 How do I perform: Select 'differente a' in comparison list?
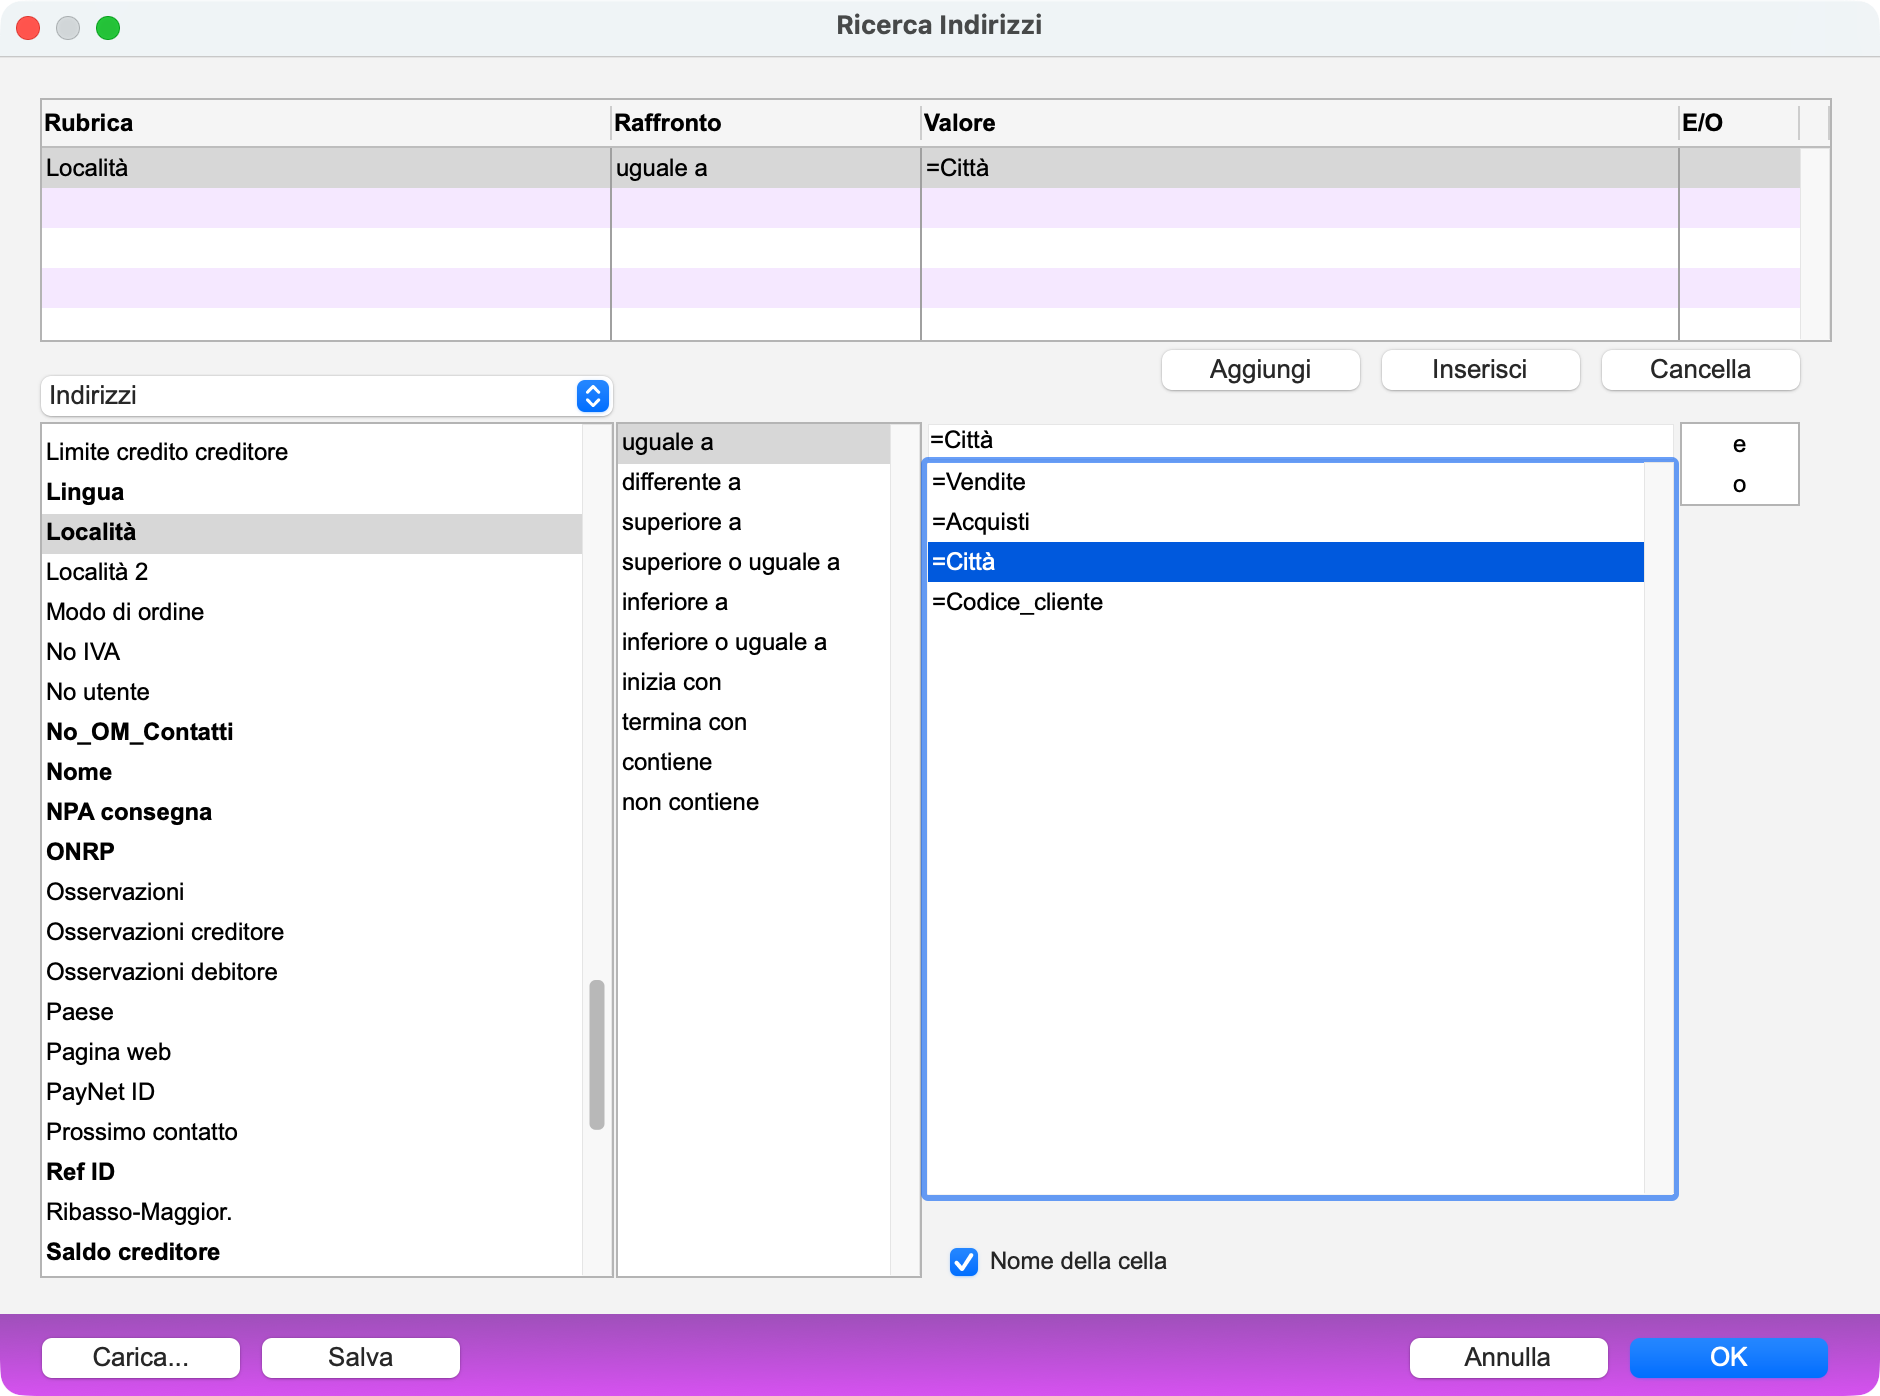(x=681, y=482)
